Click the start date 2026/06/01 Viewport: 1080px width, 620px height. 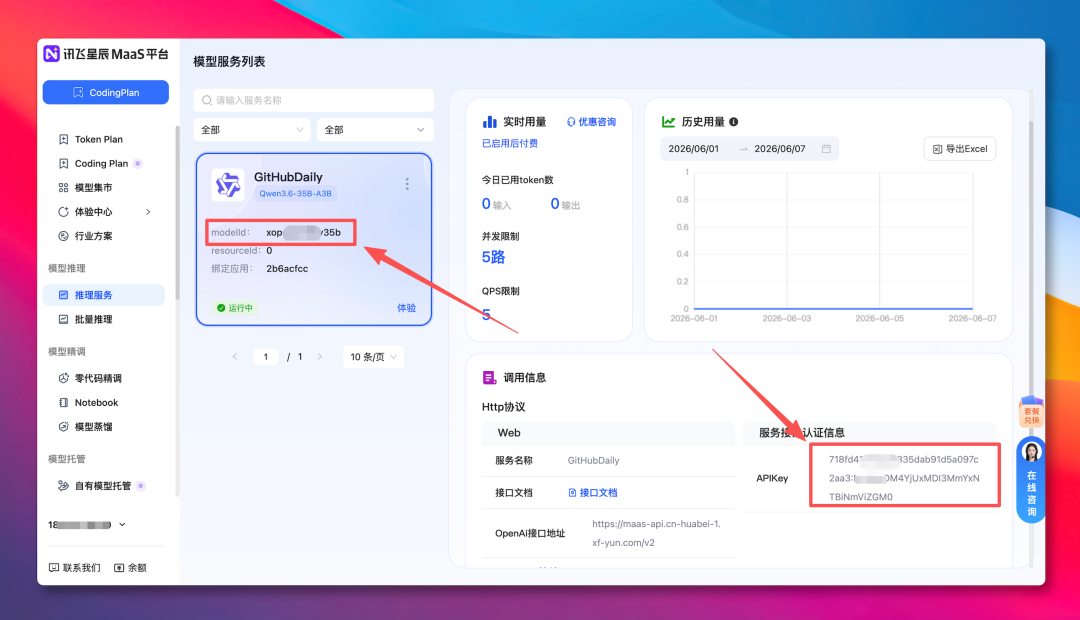pyautogui.click(x=694, y=149)
